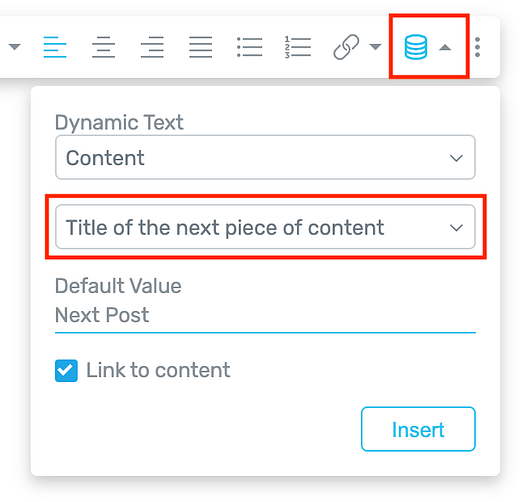Justify the text alignment

[201, 47]
